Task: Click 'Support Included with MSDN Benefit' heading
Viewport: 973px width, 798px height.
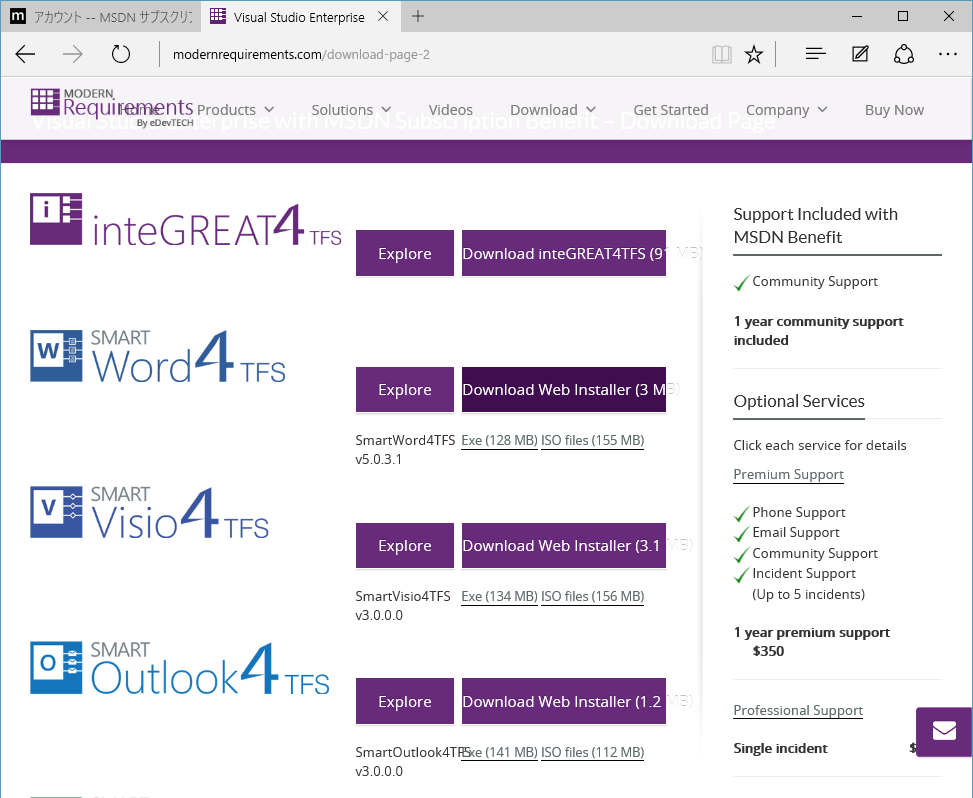Action: pyautogui.click(x=815, y=225)
